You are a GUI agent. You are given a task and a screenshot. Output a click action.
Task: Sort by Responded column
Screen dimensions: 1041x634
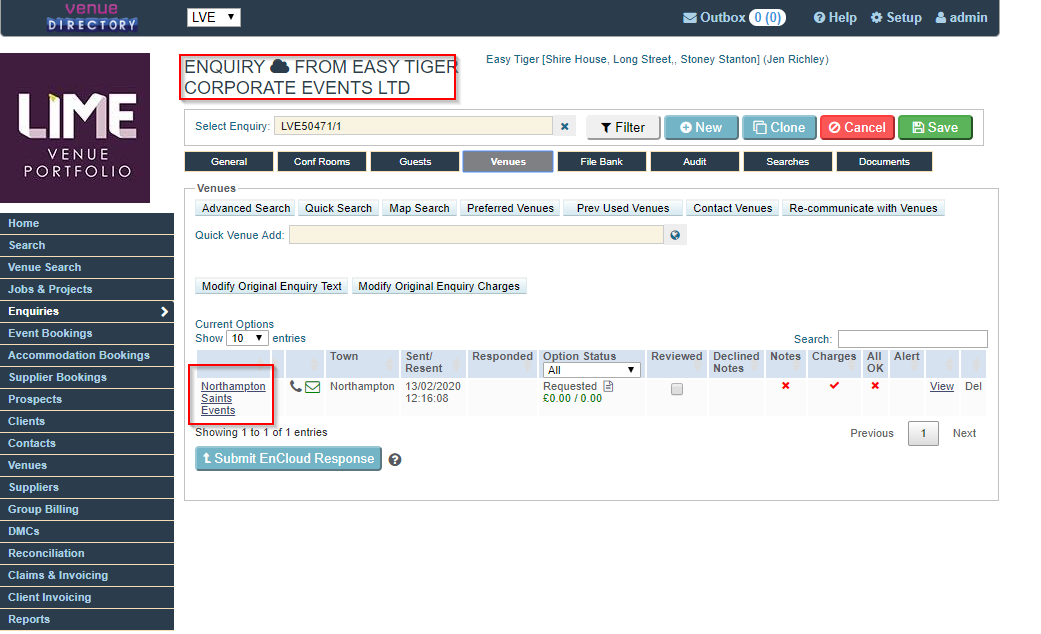click(502, 362)
